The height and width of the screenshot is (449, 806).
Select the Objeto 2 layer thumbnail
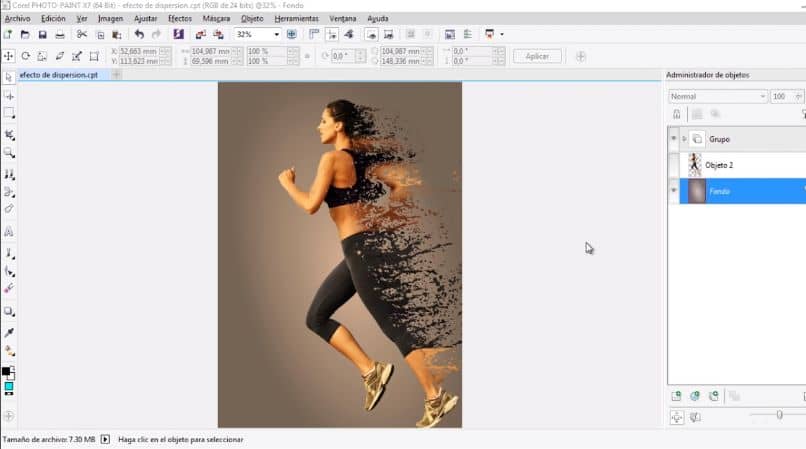click(x=695, y=165)
